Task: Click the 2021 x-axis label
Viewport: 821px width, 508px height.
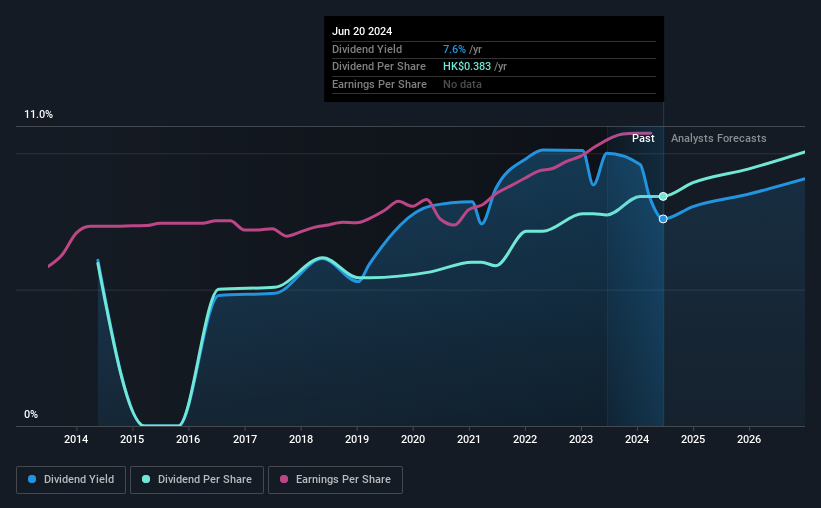Action: pos(469,439)
